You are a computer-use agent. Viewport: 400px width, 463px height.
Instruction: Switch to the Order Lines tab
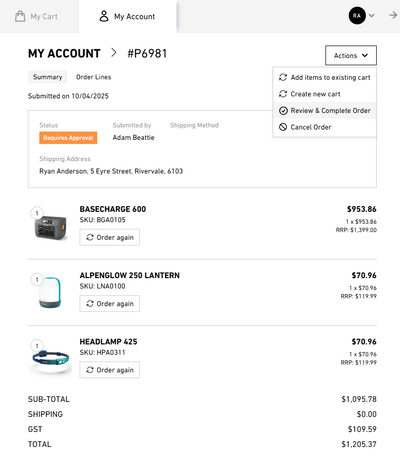(x=93, y=77)
